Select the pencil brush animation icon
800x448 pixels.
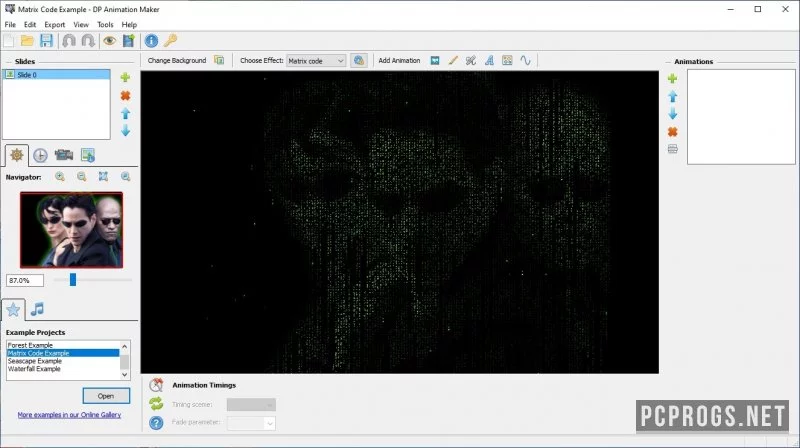(x=453, y=61)
